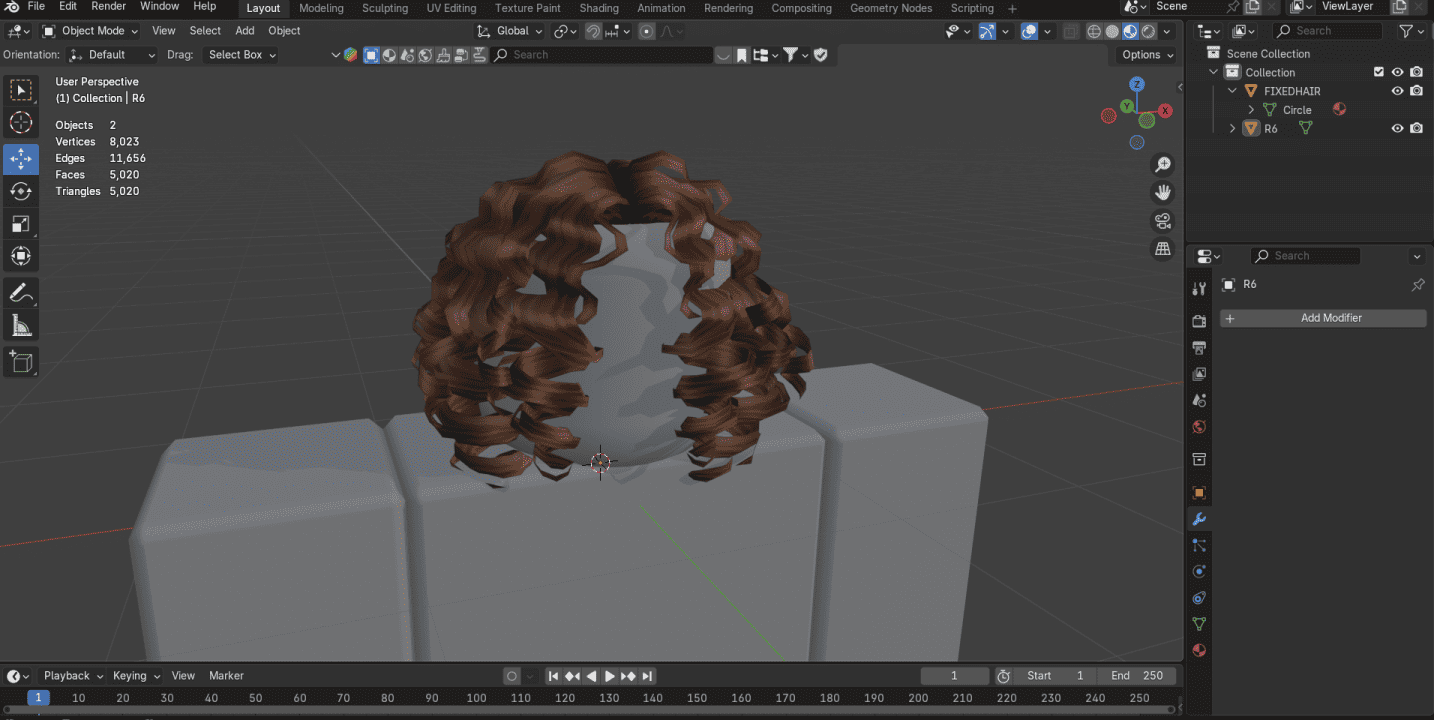Image resolution: width=1434 pixels, height=720 pixels.
Task: Exclude Collection using its checkbox
Action: pos(1379,72)
